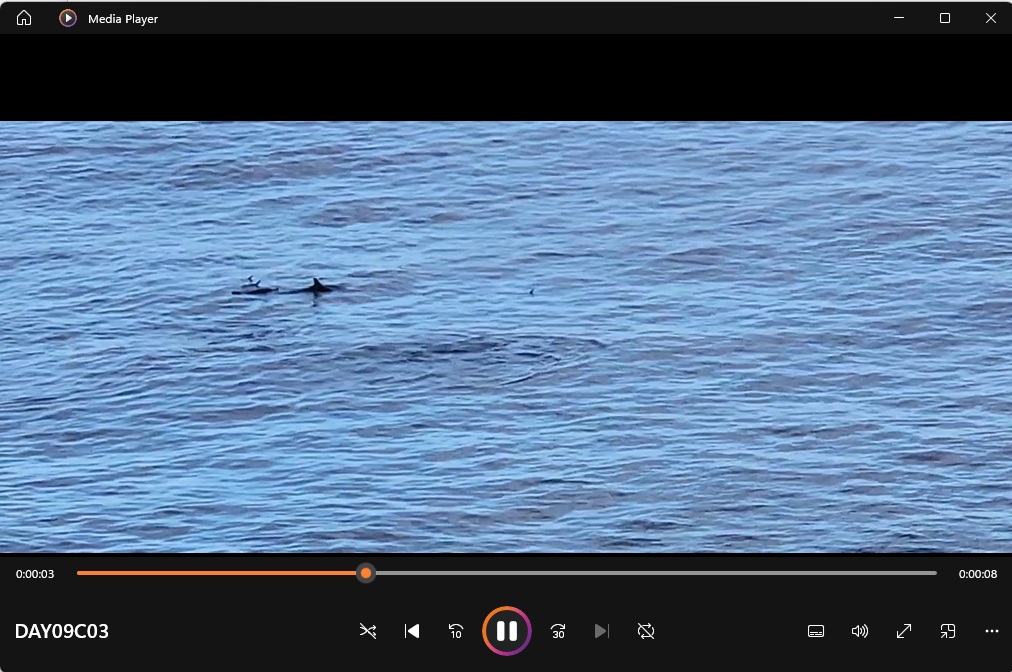Viewport: 1012px width, 672px height.
Task: Pause the video playback
Action: (507, 631)
